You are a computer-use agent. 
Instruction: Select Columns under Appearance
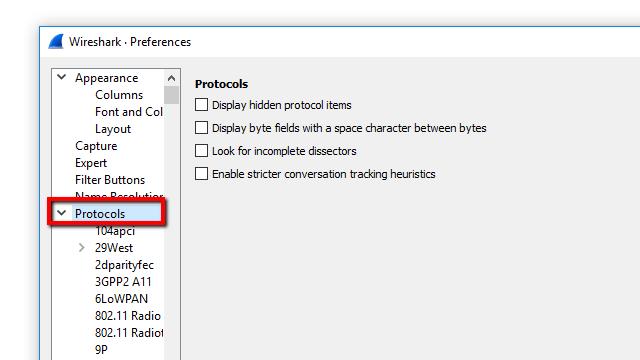point(119,95)
